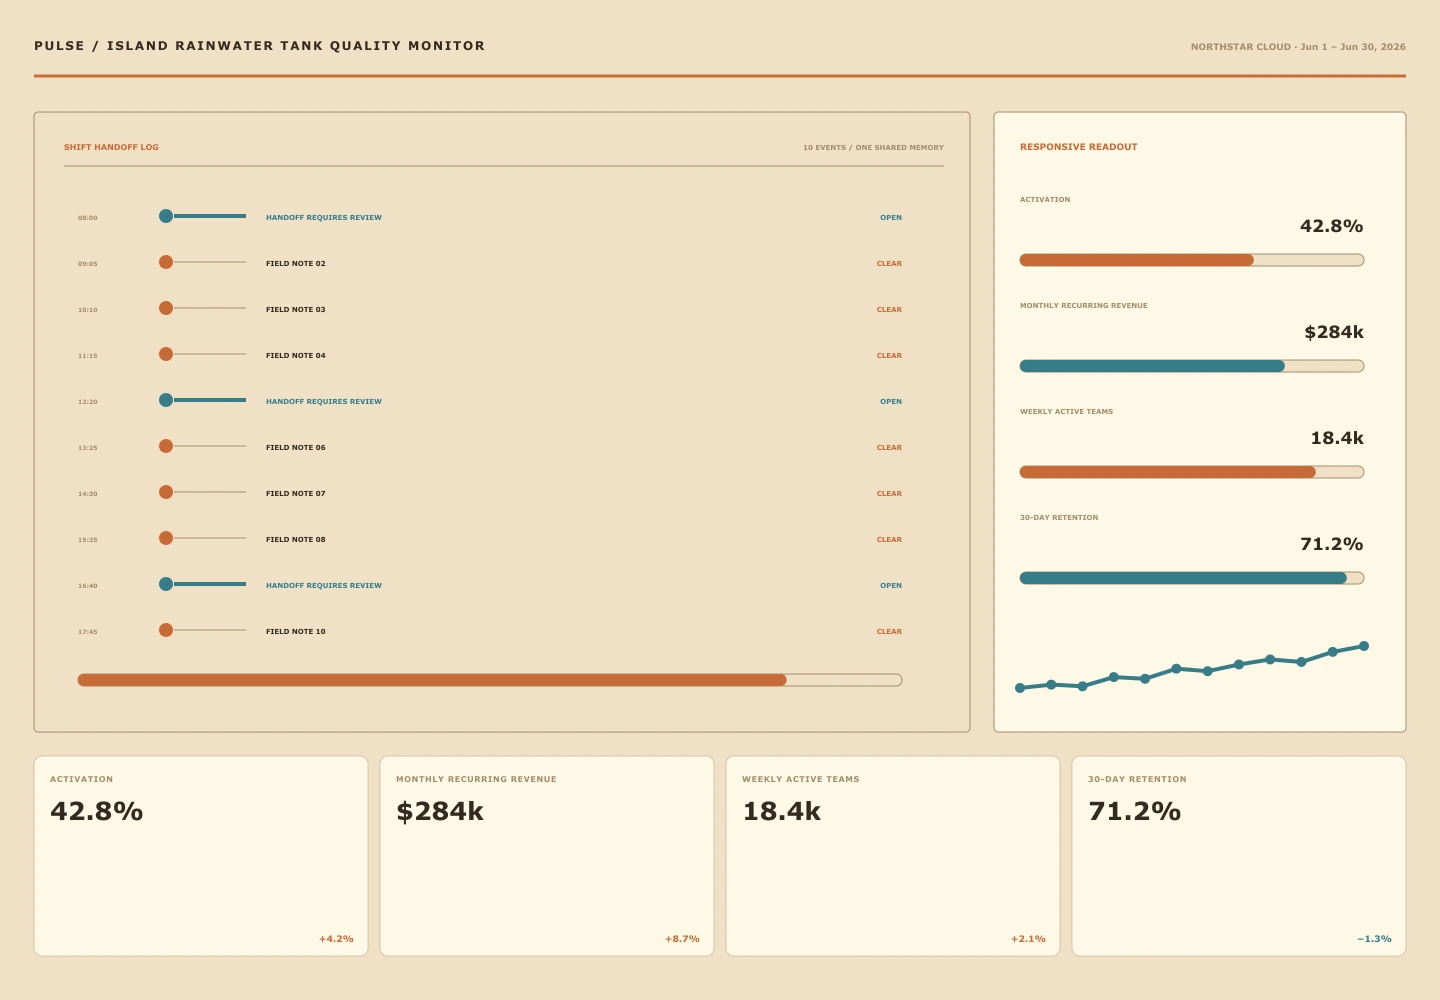This screenshot has height=1000, width=1440.
Task: Click the Weekly Active Teams readout bar
Action: 1192,472
